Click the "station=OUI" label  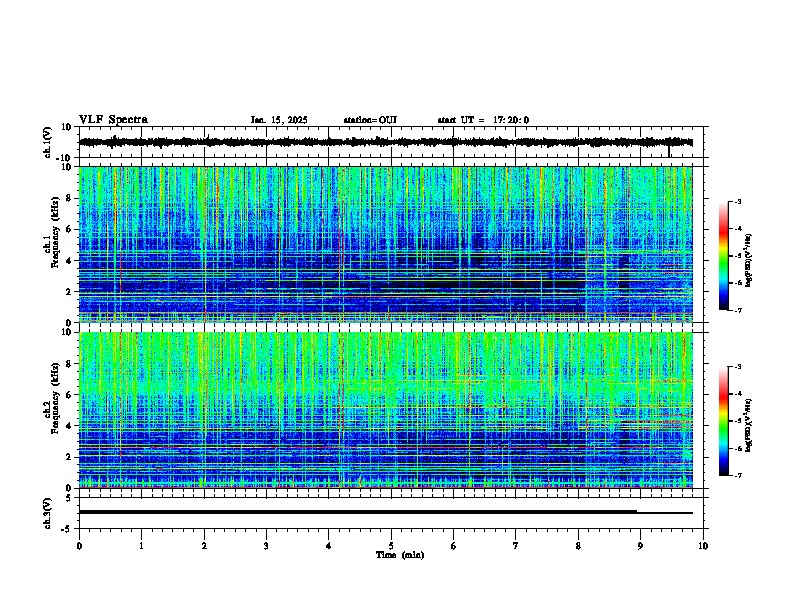[370, 120]
